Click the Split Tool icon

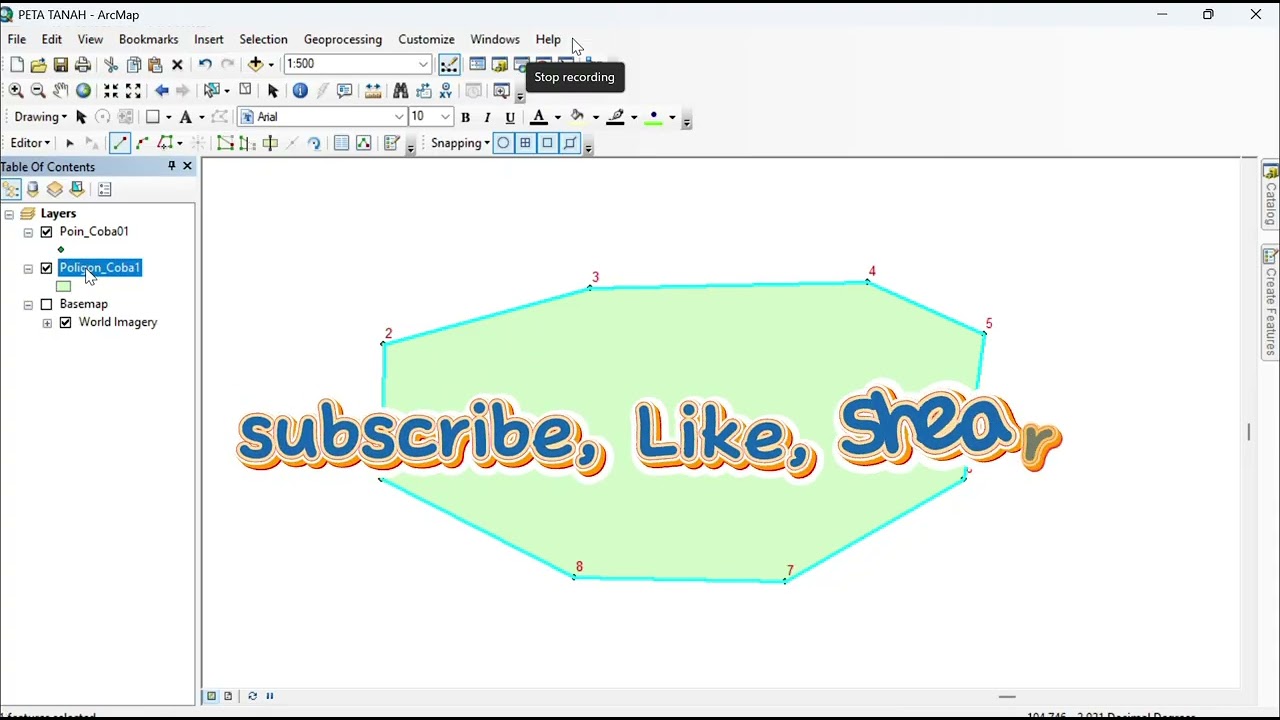point(292,143)
